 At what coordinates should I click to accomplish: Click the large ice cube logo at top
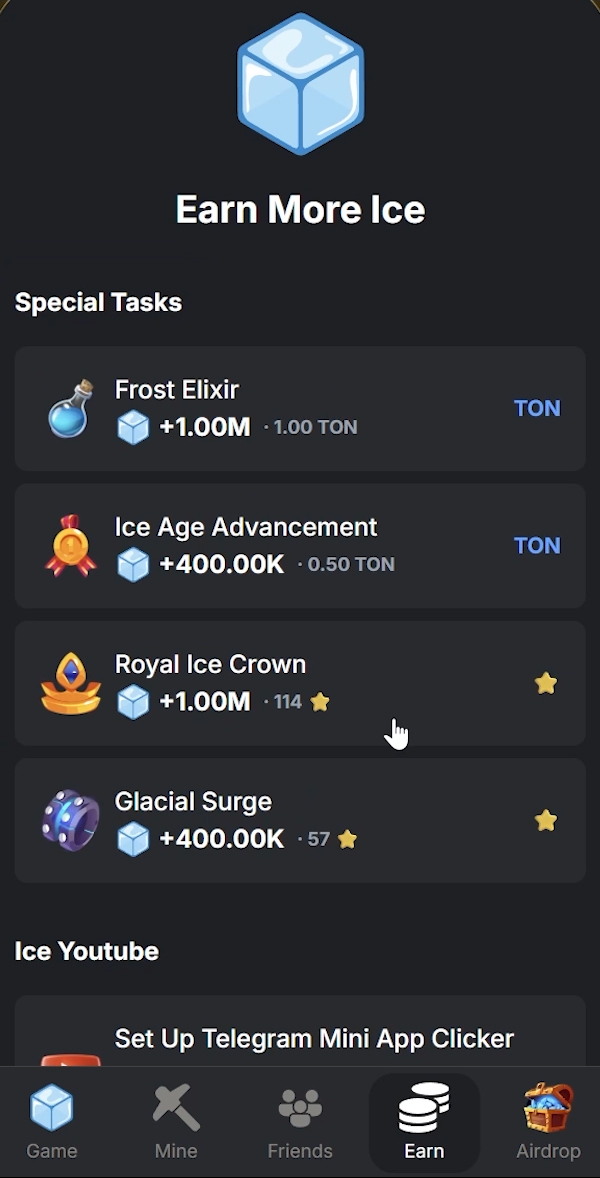[300, 85]
